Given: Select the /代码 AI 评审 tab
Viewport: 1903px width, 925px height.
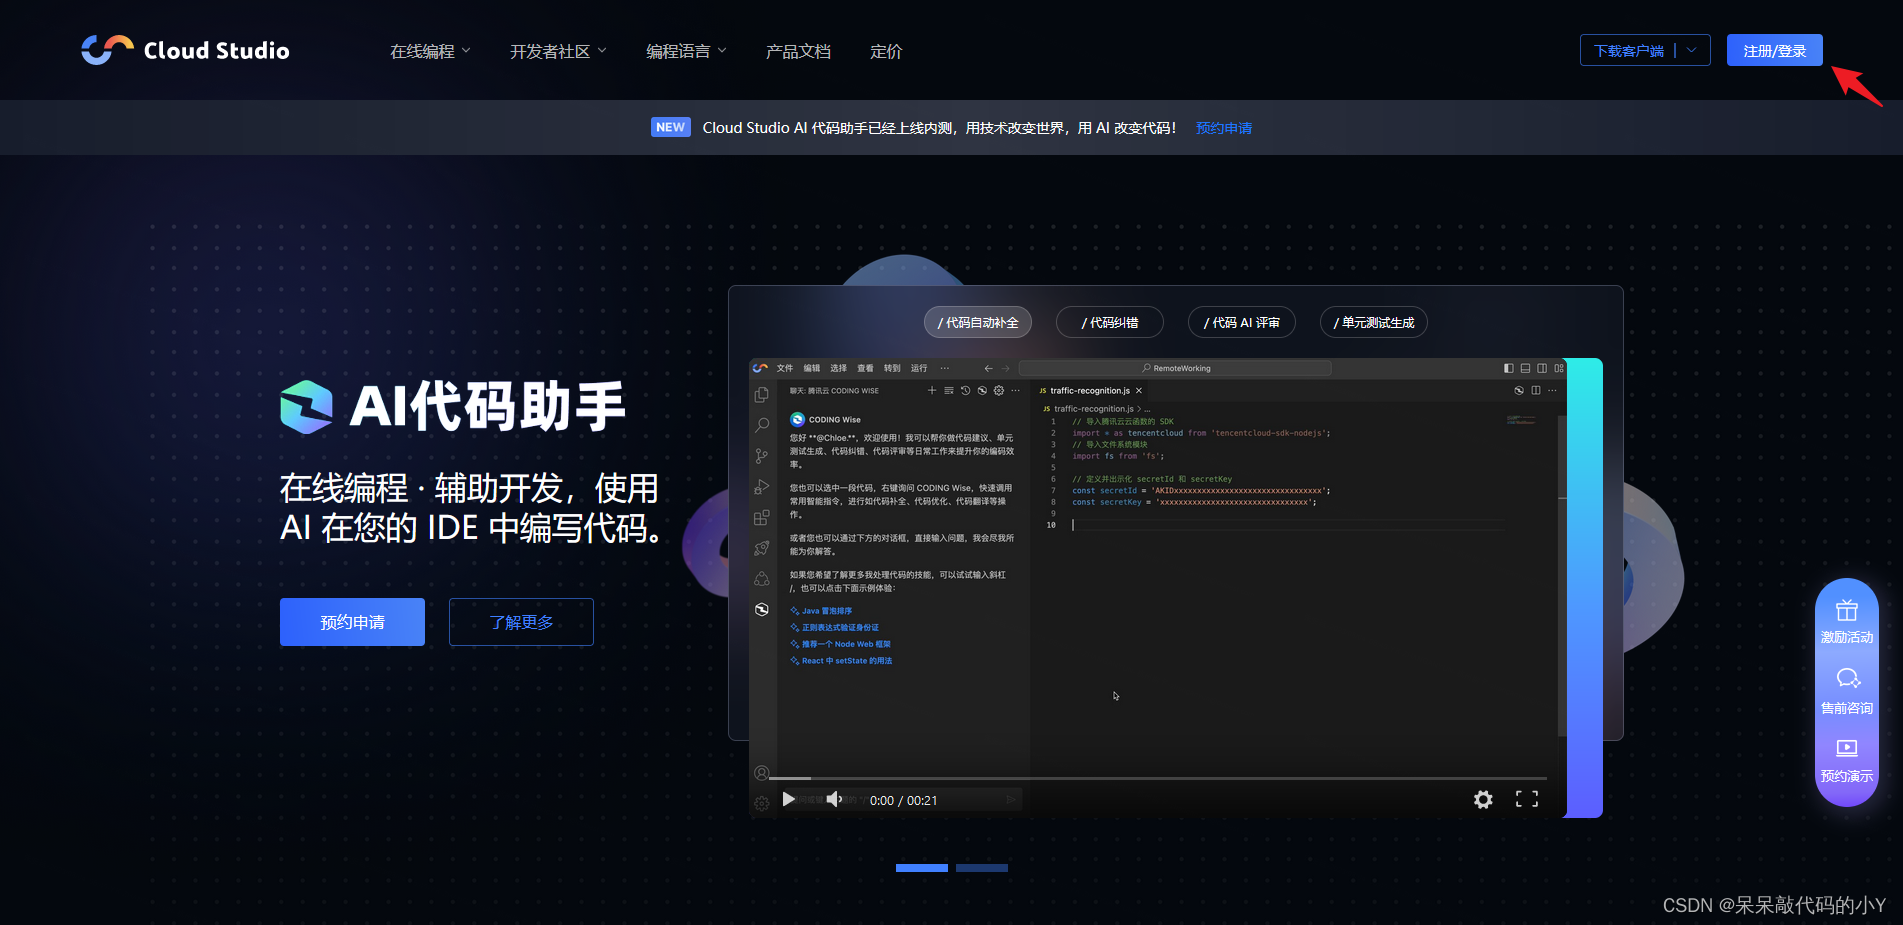Looking at the screenshot, I should tap(1242, 322).
